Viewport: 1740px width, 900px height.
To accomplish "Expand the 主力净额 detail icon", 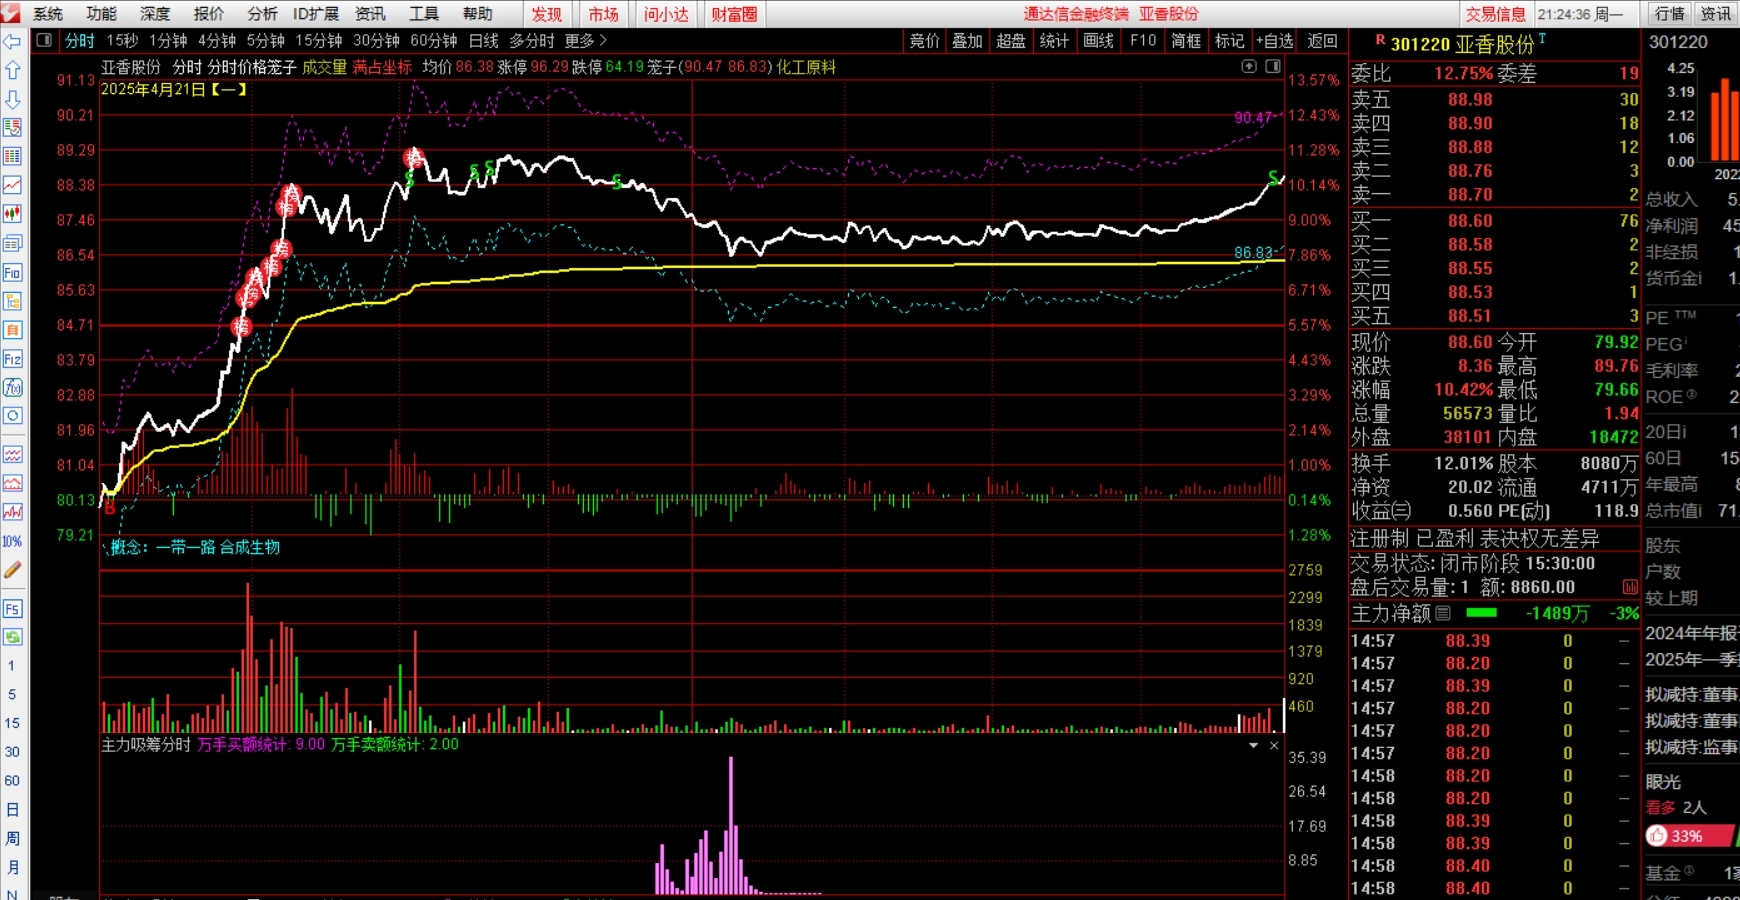I will (x=1443, y=613).
